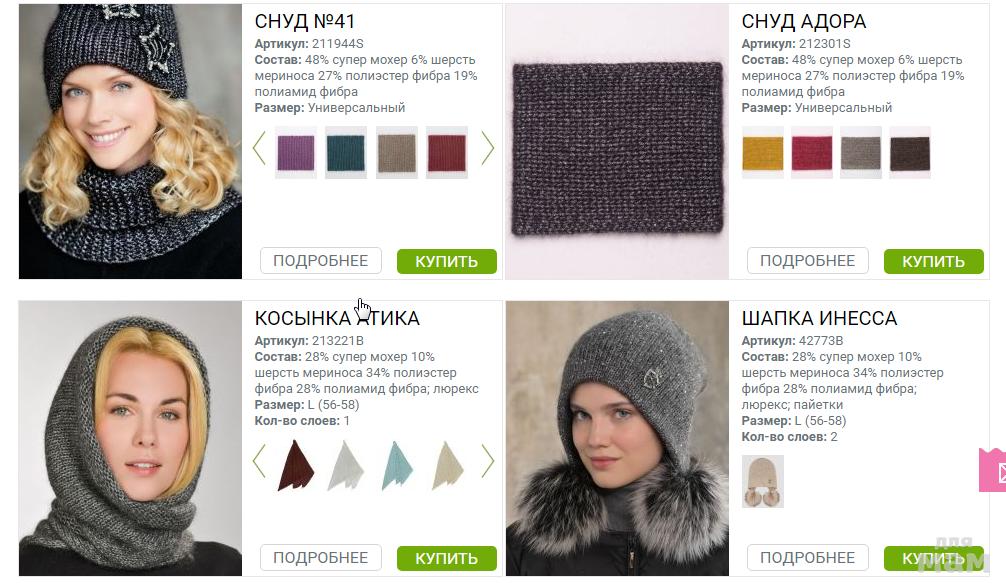Select light blue kerchief color variant

point(397,465)
